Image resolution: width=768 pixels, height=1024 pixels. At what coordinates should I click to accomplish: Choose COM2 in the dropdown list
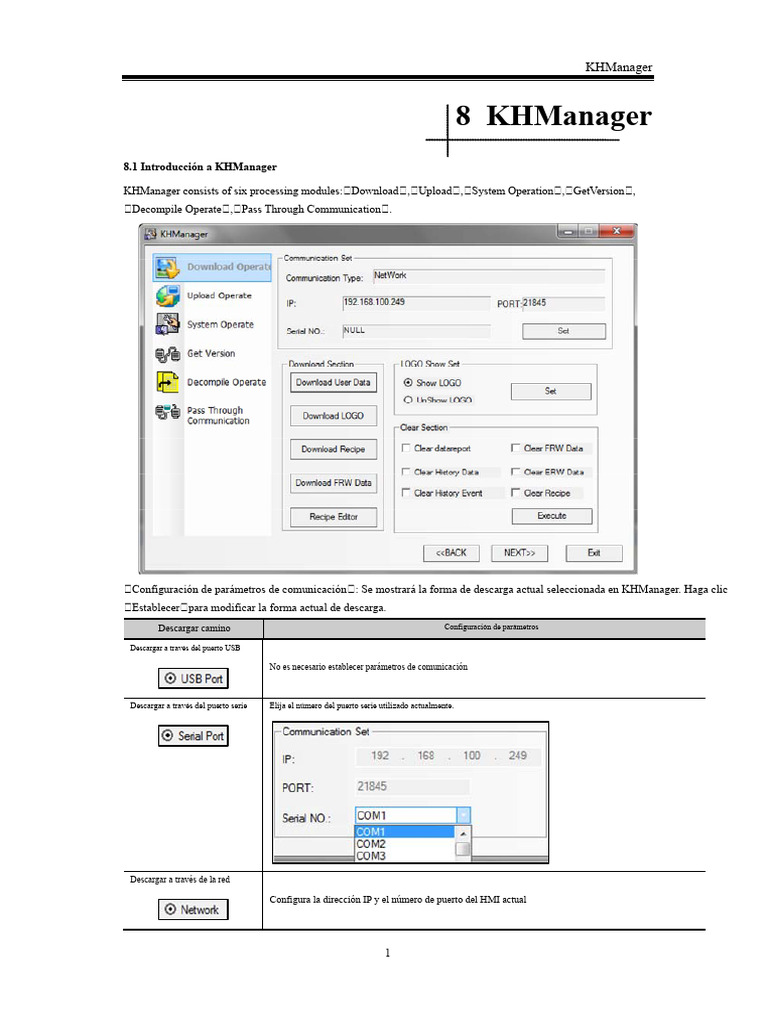click(404, 844)
